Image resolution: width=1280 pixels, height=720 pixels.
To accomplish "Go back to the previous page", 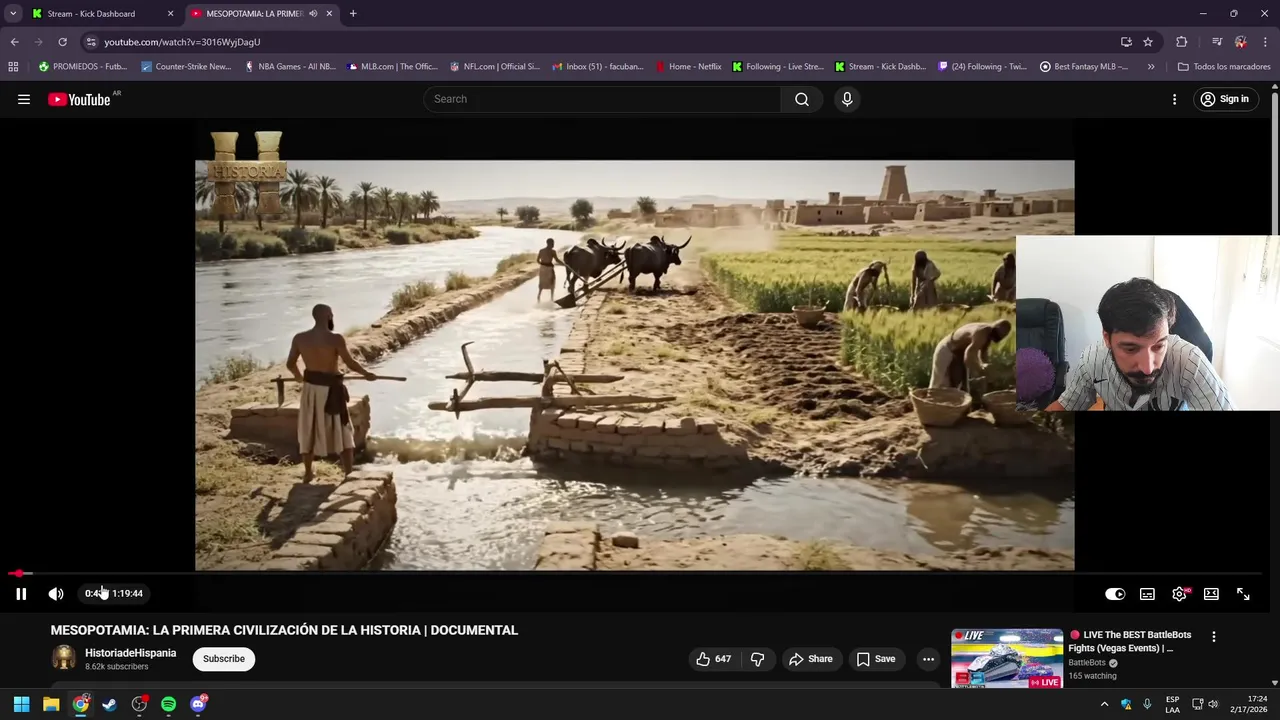I will coord(14,42).
